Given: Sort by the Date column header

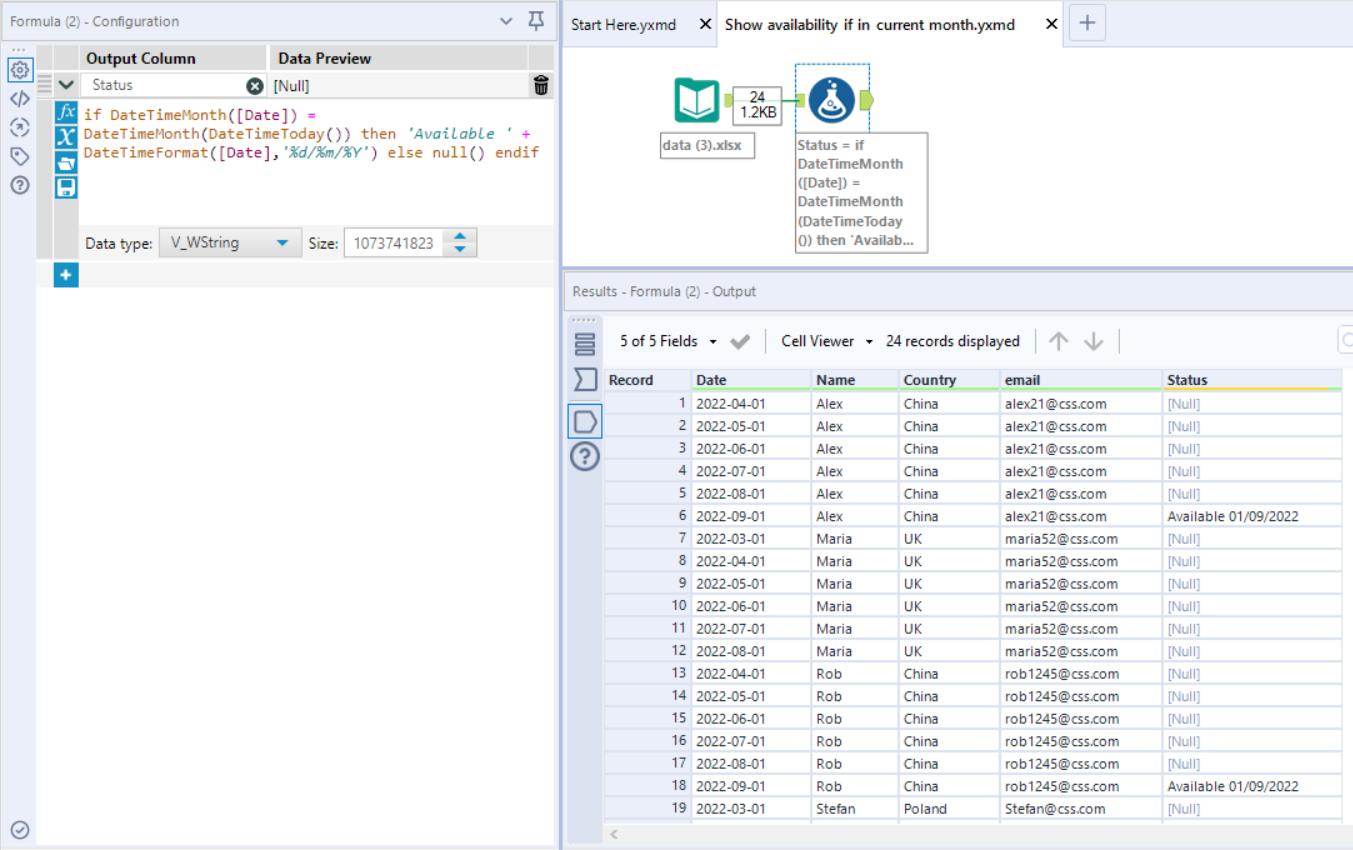Looking at the screenshot, I should pos(751,380).
